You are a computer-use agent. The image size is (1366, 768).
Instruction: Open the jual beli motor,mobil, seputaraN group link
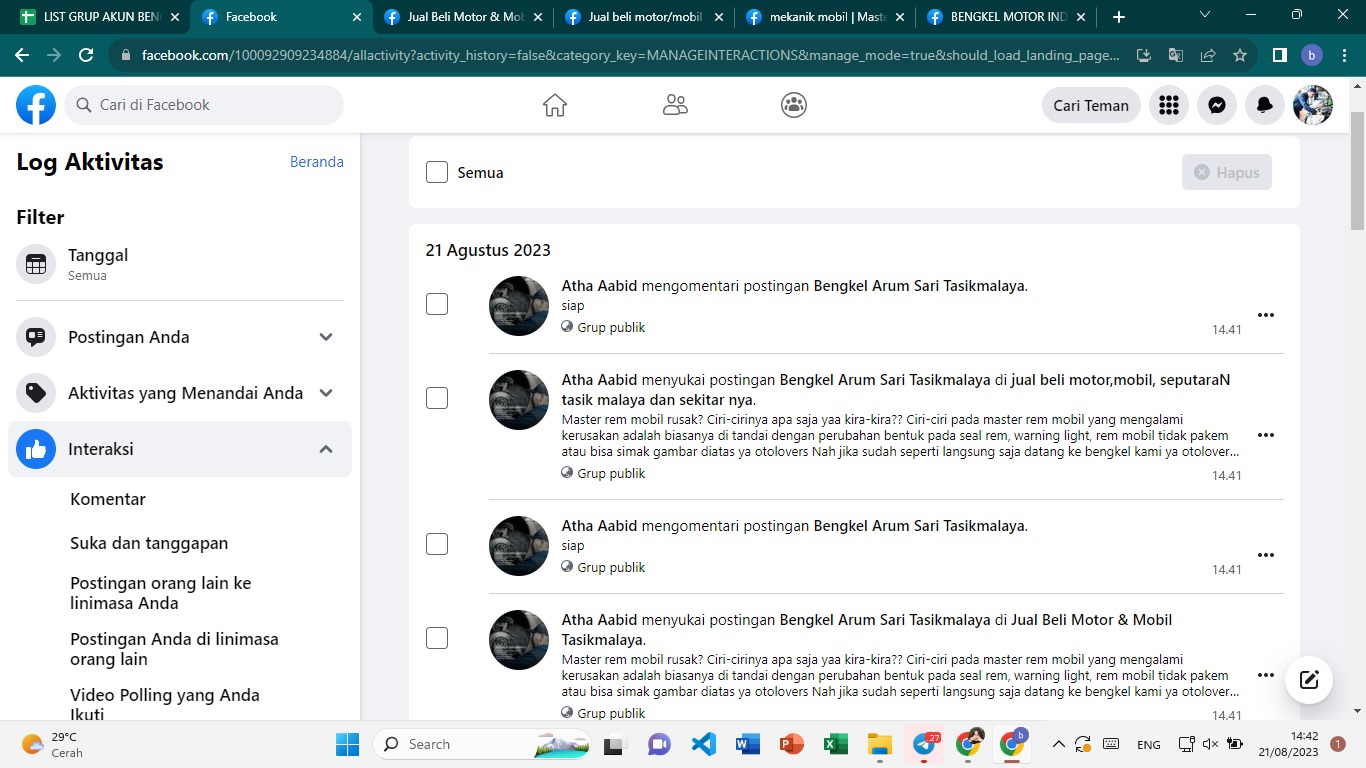[896, 390]
